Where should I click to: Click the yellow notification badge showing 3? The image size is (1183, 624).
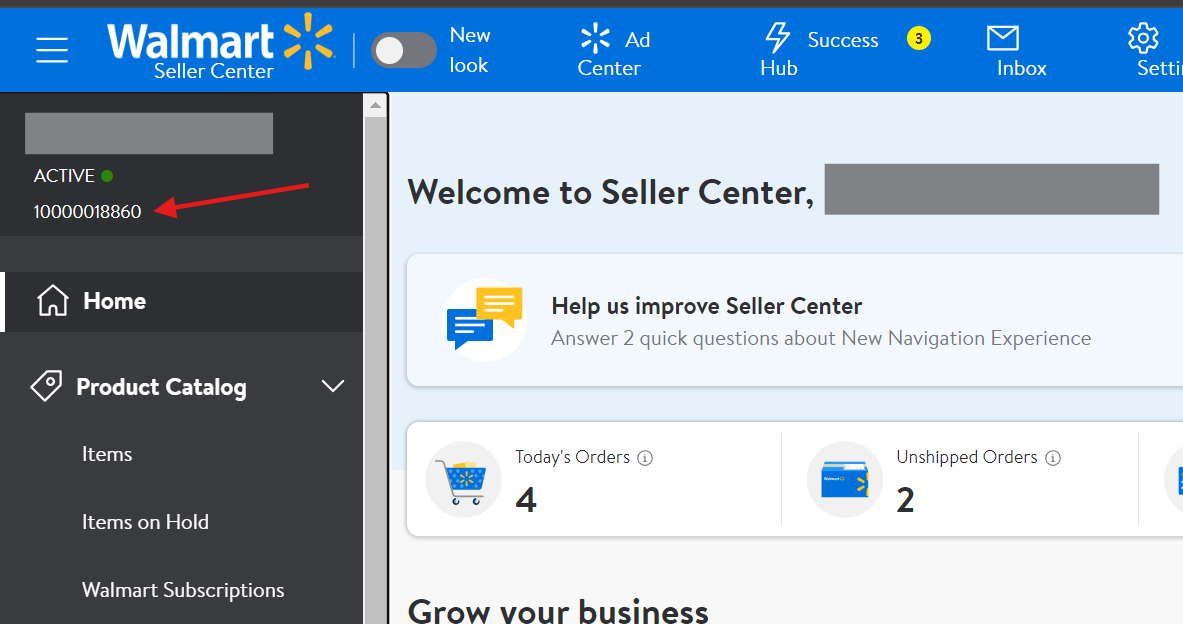click(918, 39)
